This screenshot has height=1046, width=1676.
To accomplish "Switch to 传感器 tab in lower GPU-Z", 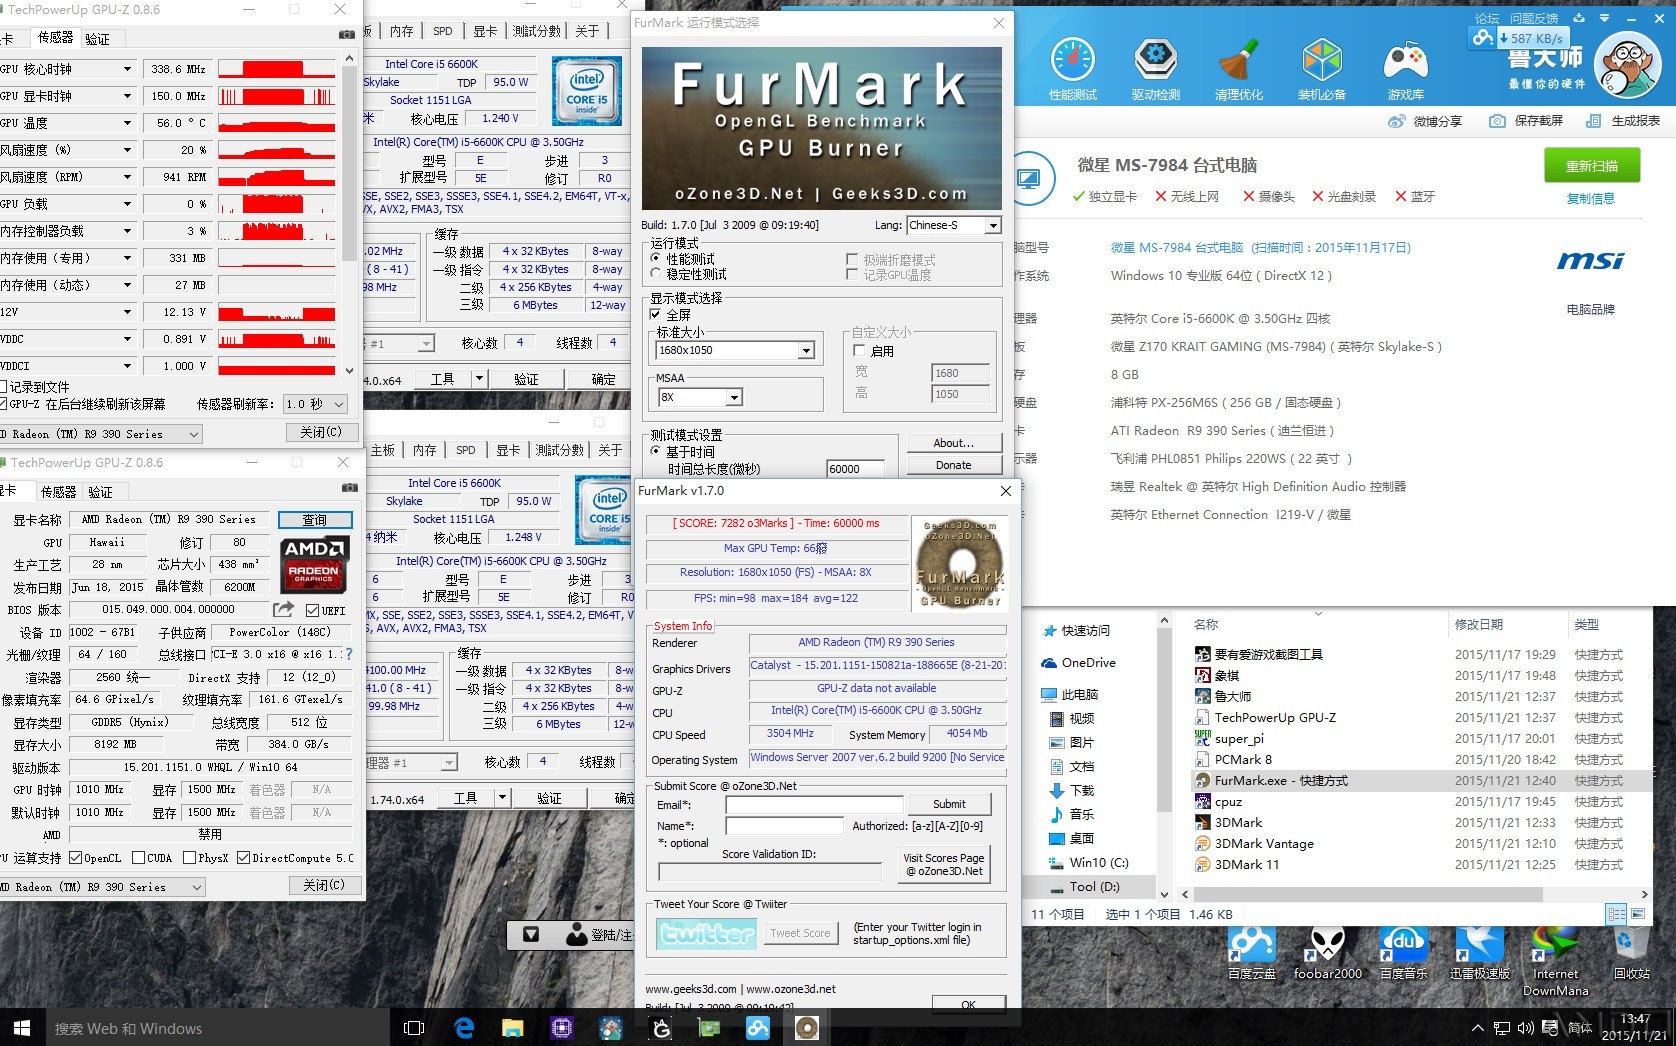I will 58,492.
